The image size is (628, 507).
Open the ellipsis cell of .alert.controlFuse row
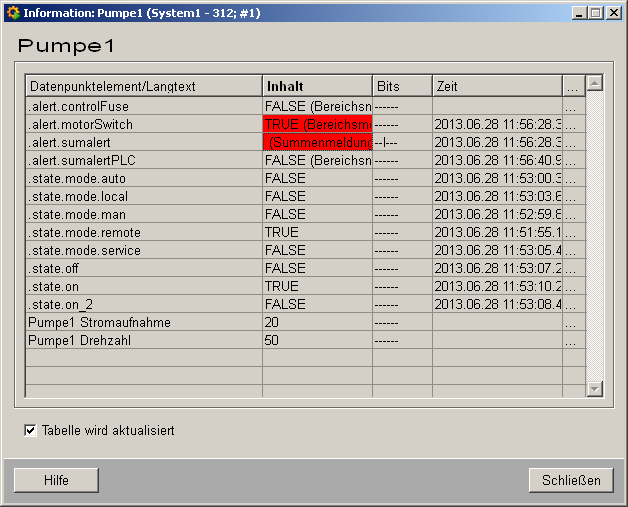pos(574,106)
